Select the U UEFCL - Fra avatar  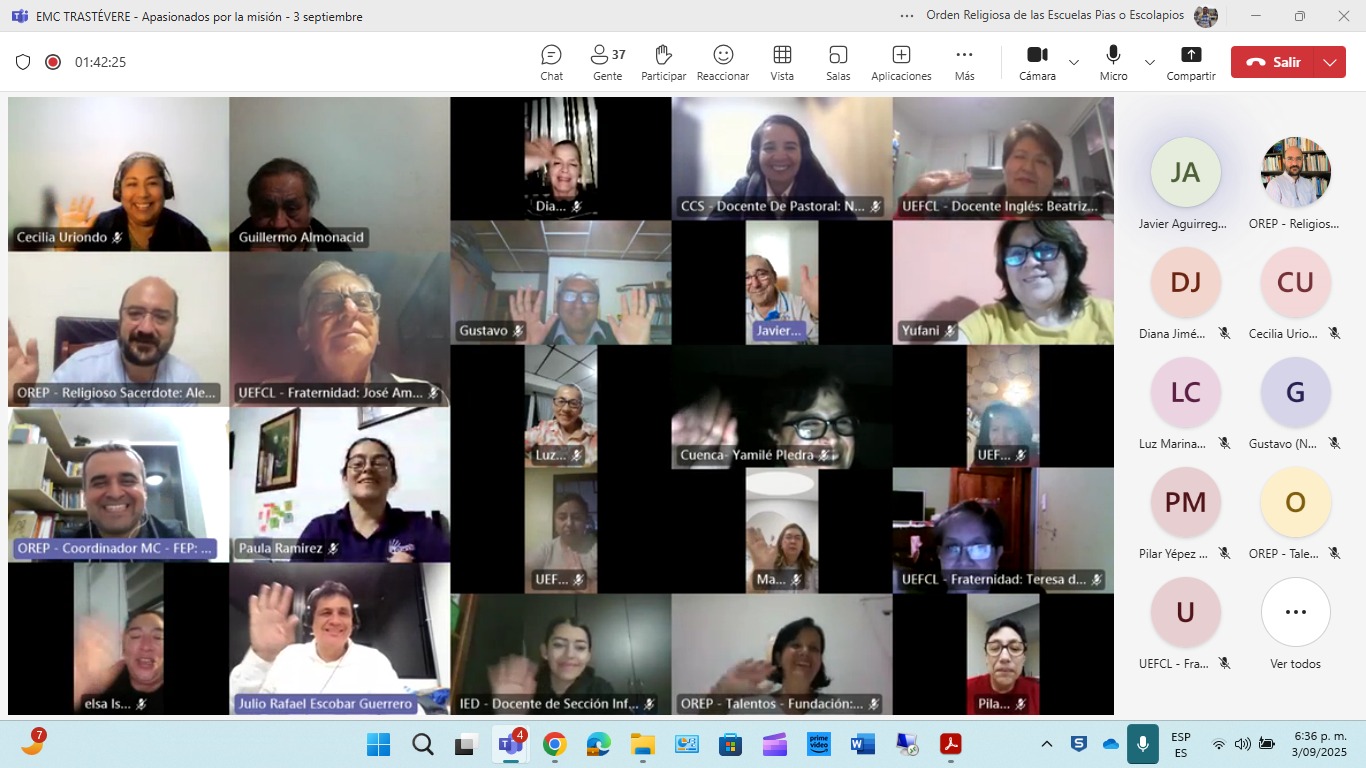1186,612
